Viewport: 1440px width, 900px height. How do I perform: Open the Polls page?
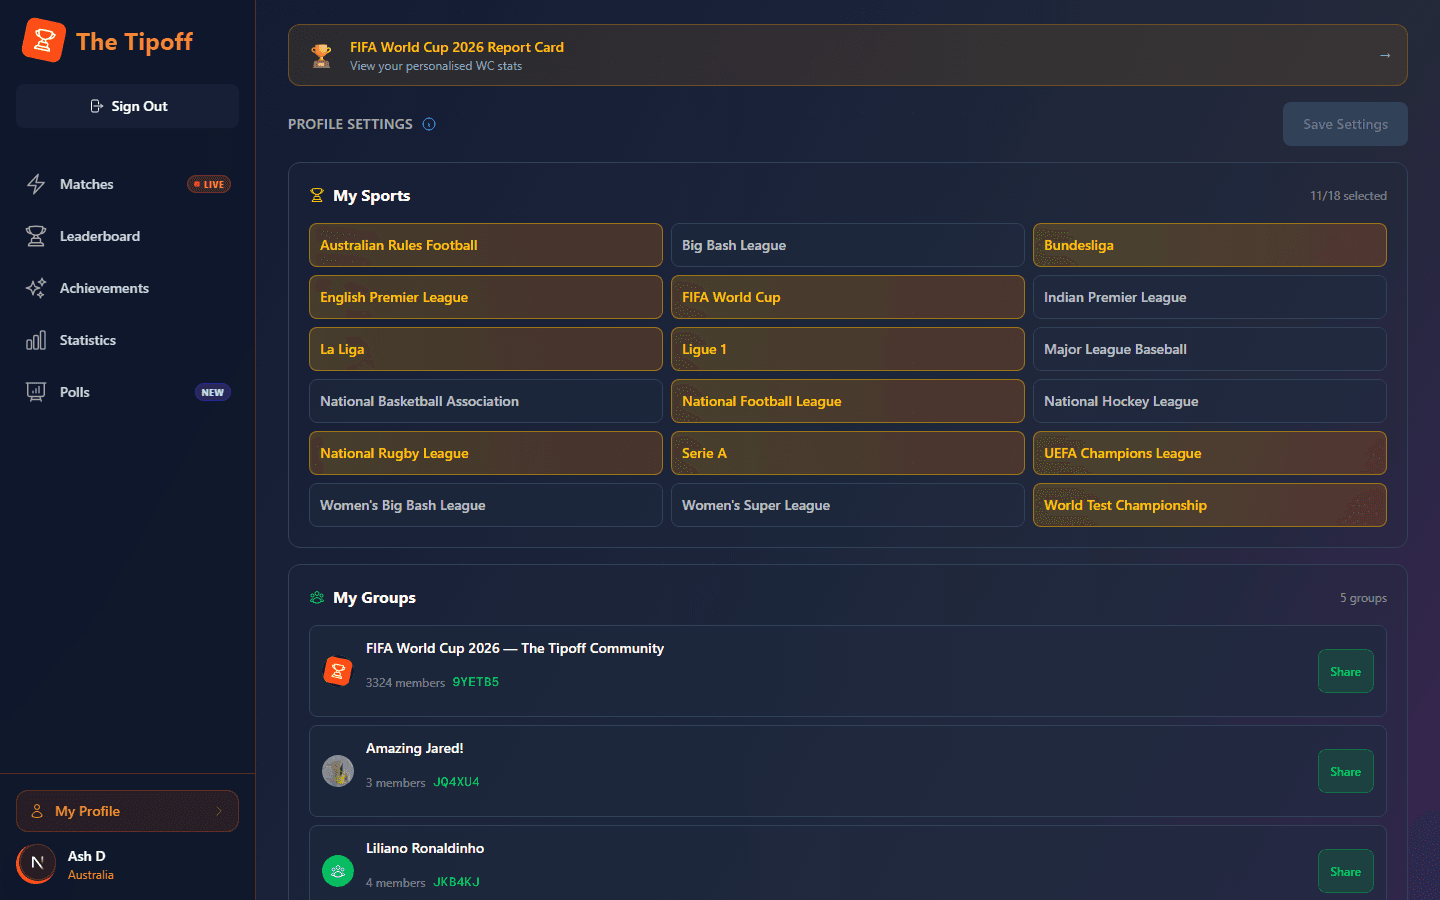click(x=127, y=392)
